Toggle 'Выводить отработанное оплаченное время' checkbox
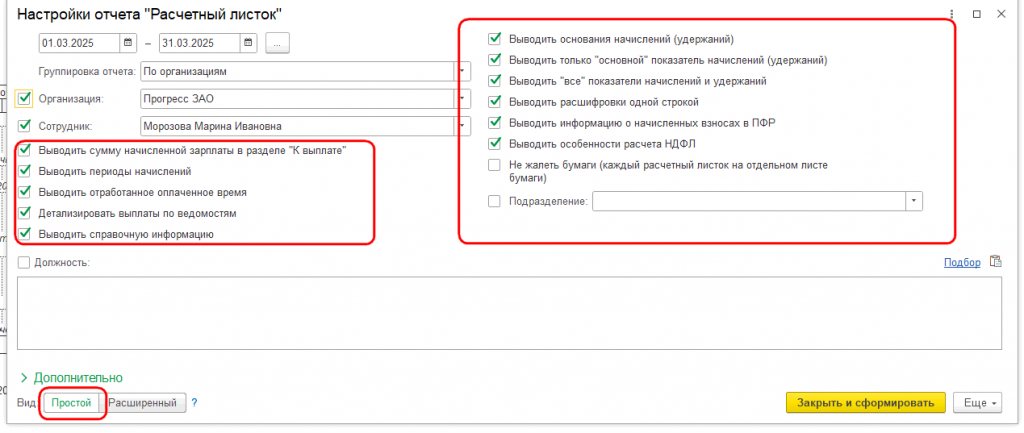The image size is (1024, 433). [x=25, y=193]
